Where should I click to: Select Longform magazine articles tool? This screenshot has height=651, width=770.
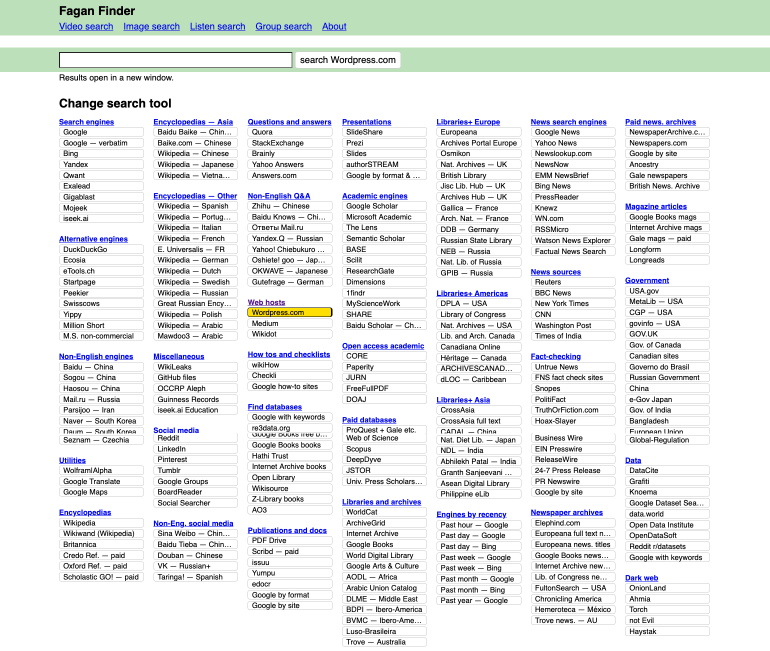(x=667, y=249)
